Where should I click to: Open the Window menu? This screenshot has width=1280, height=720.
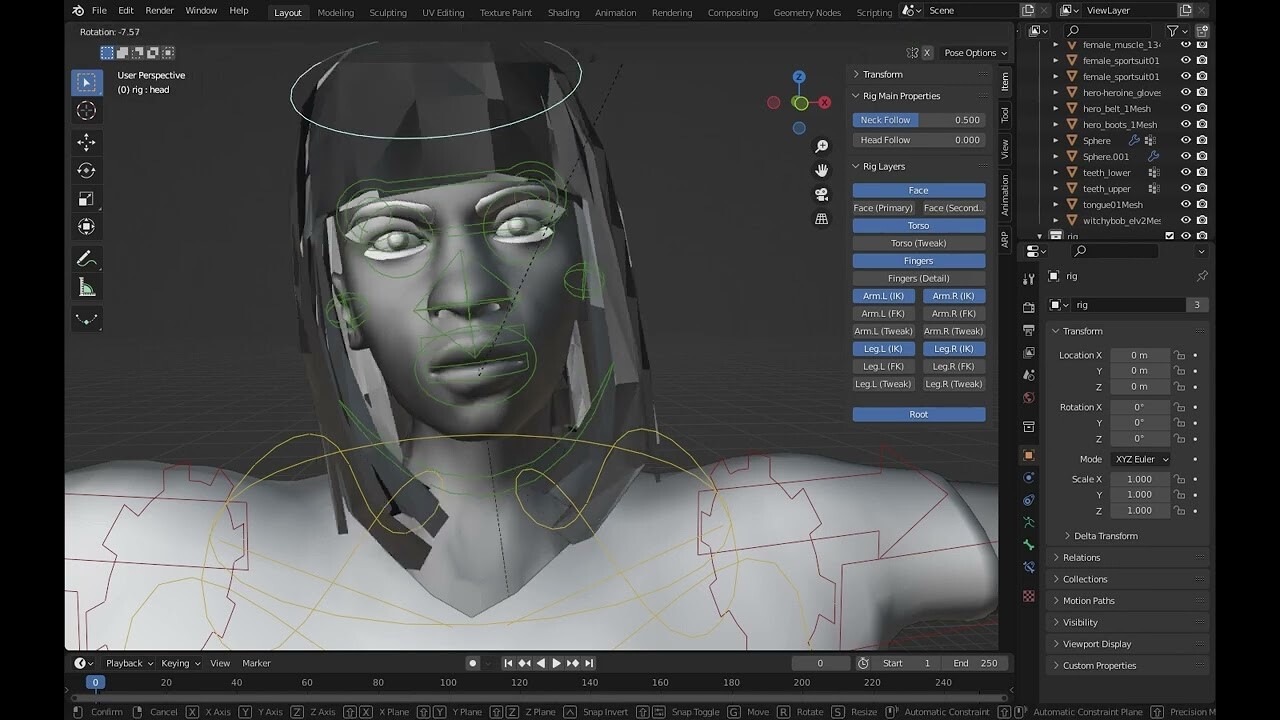point(201,10)
